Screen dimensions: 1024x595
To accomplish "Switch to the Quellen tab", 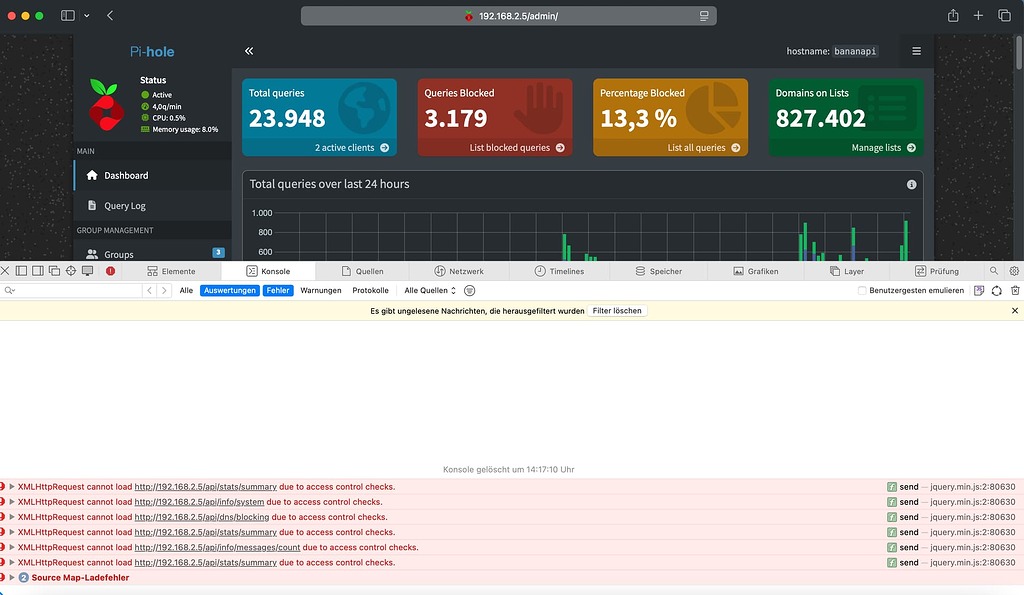I will (x=362, y=271).
